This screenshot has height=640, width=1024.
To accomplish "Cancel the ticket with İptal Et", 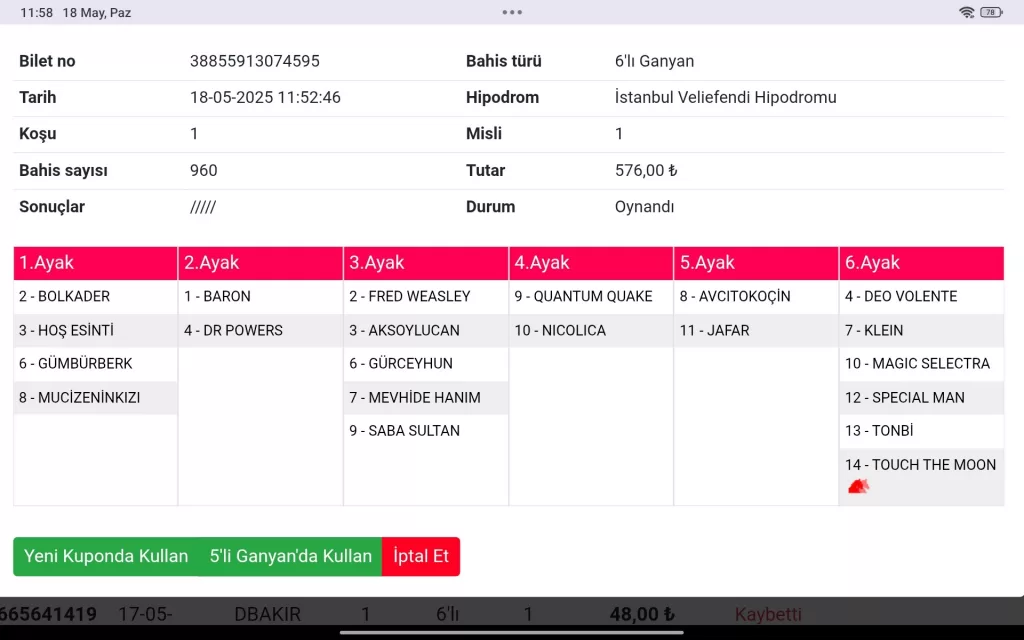I will [420, 556].
